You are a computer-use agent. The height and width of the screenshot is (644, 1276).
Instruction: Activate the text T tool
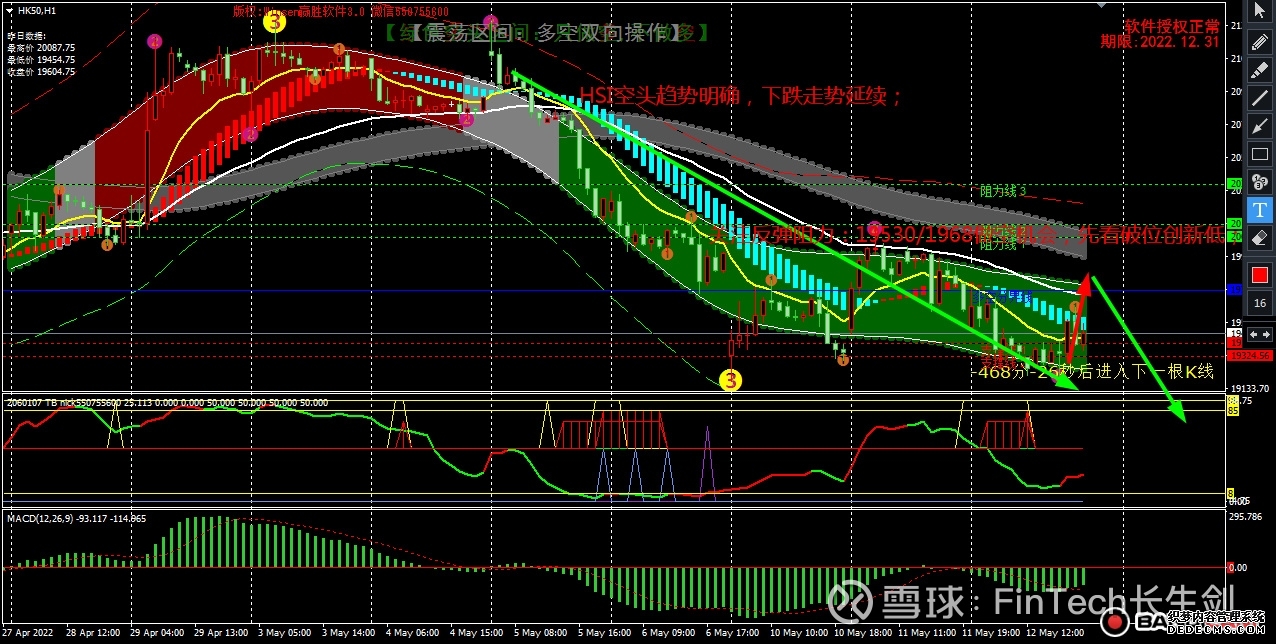[x=1260, y=211]
